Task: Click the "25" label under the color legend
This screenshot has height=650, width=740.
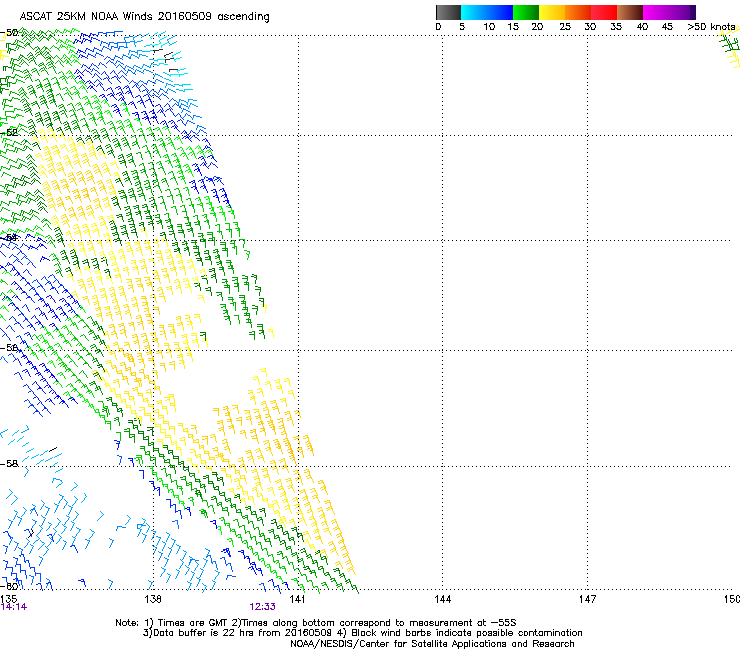Action: coord(565,27)
